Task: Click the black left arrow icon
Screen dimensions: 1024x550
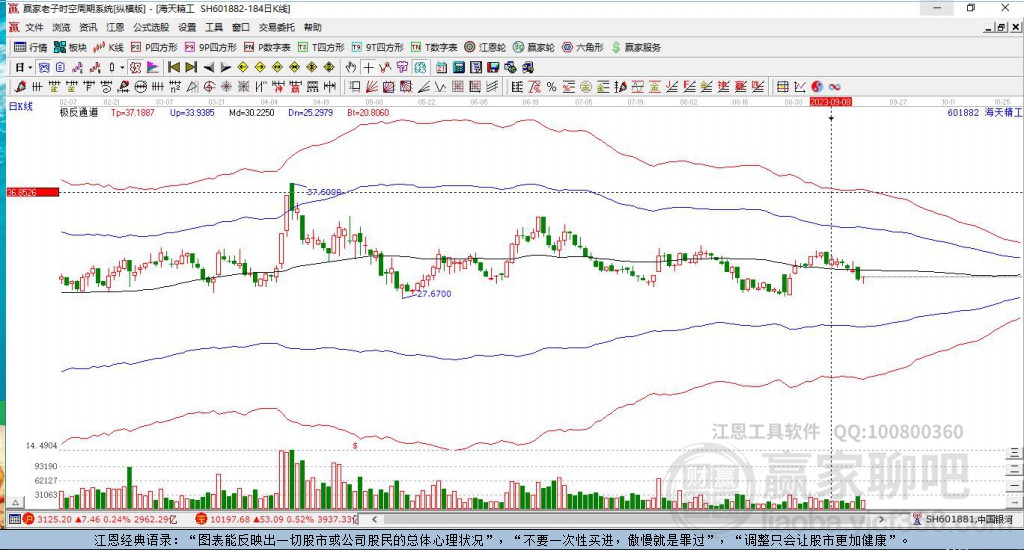Action: pos(208,67)
